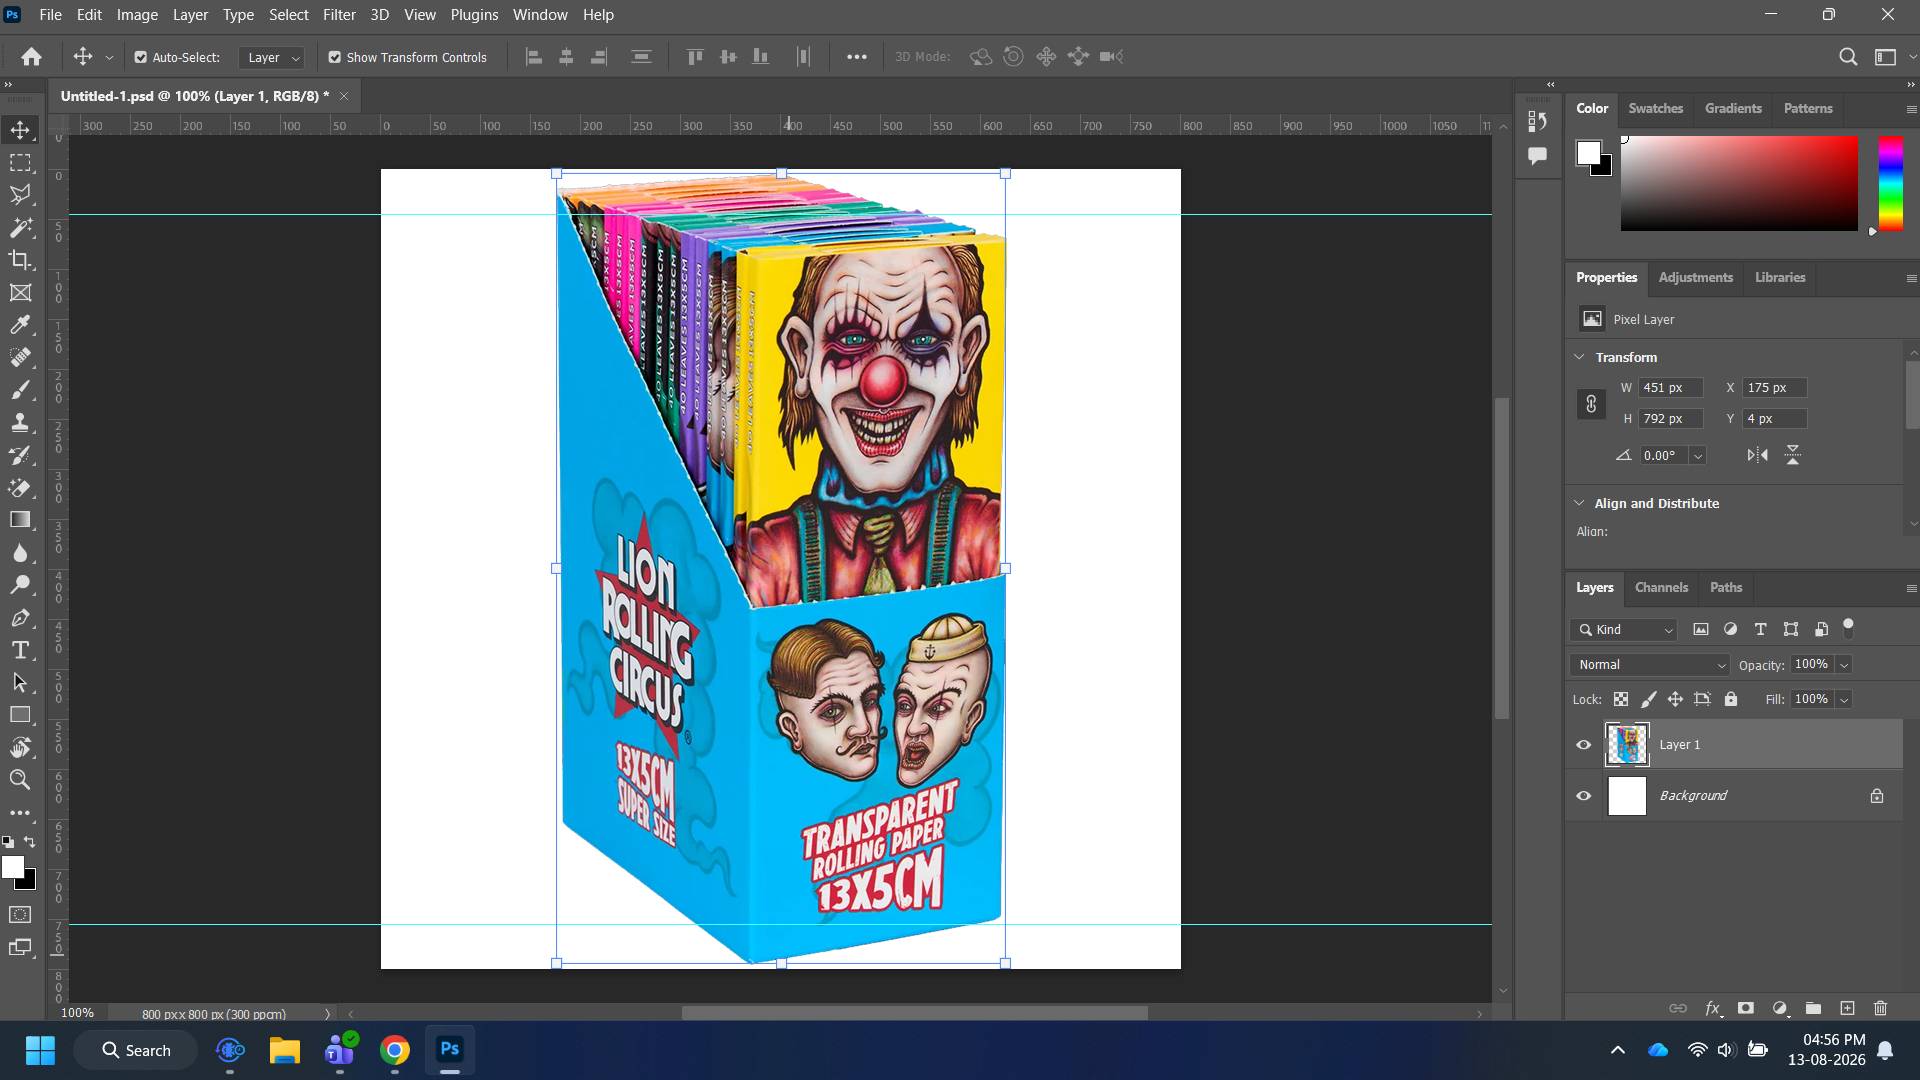
Task: Click the width W input field
Action: (x=1670, y=388)
